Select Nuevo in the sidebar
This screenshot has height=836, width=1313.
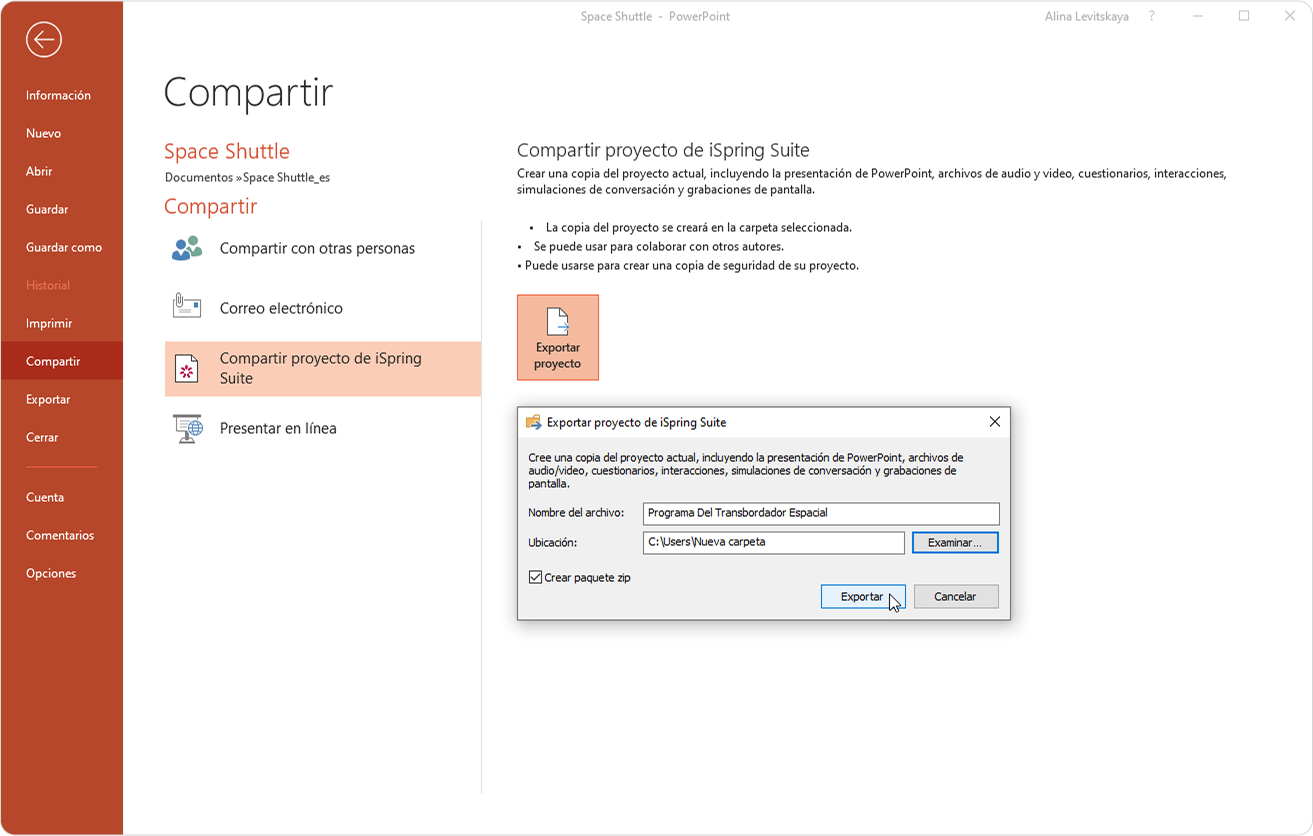(x=43, y=133)
